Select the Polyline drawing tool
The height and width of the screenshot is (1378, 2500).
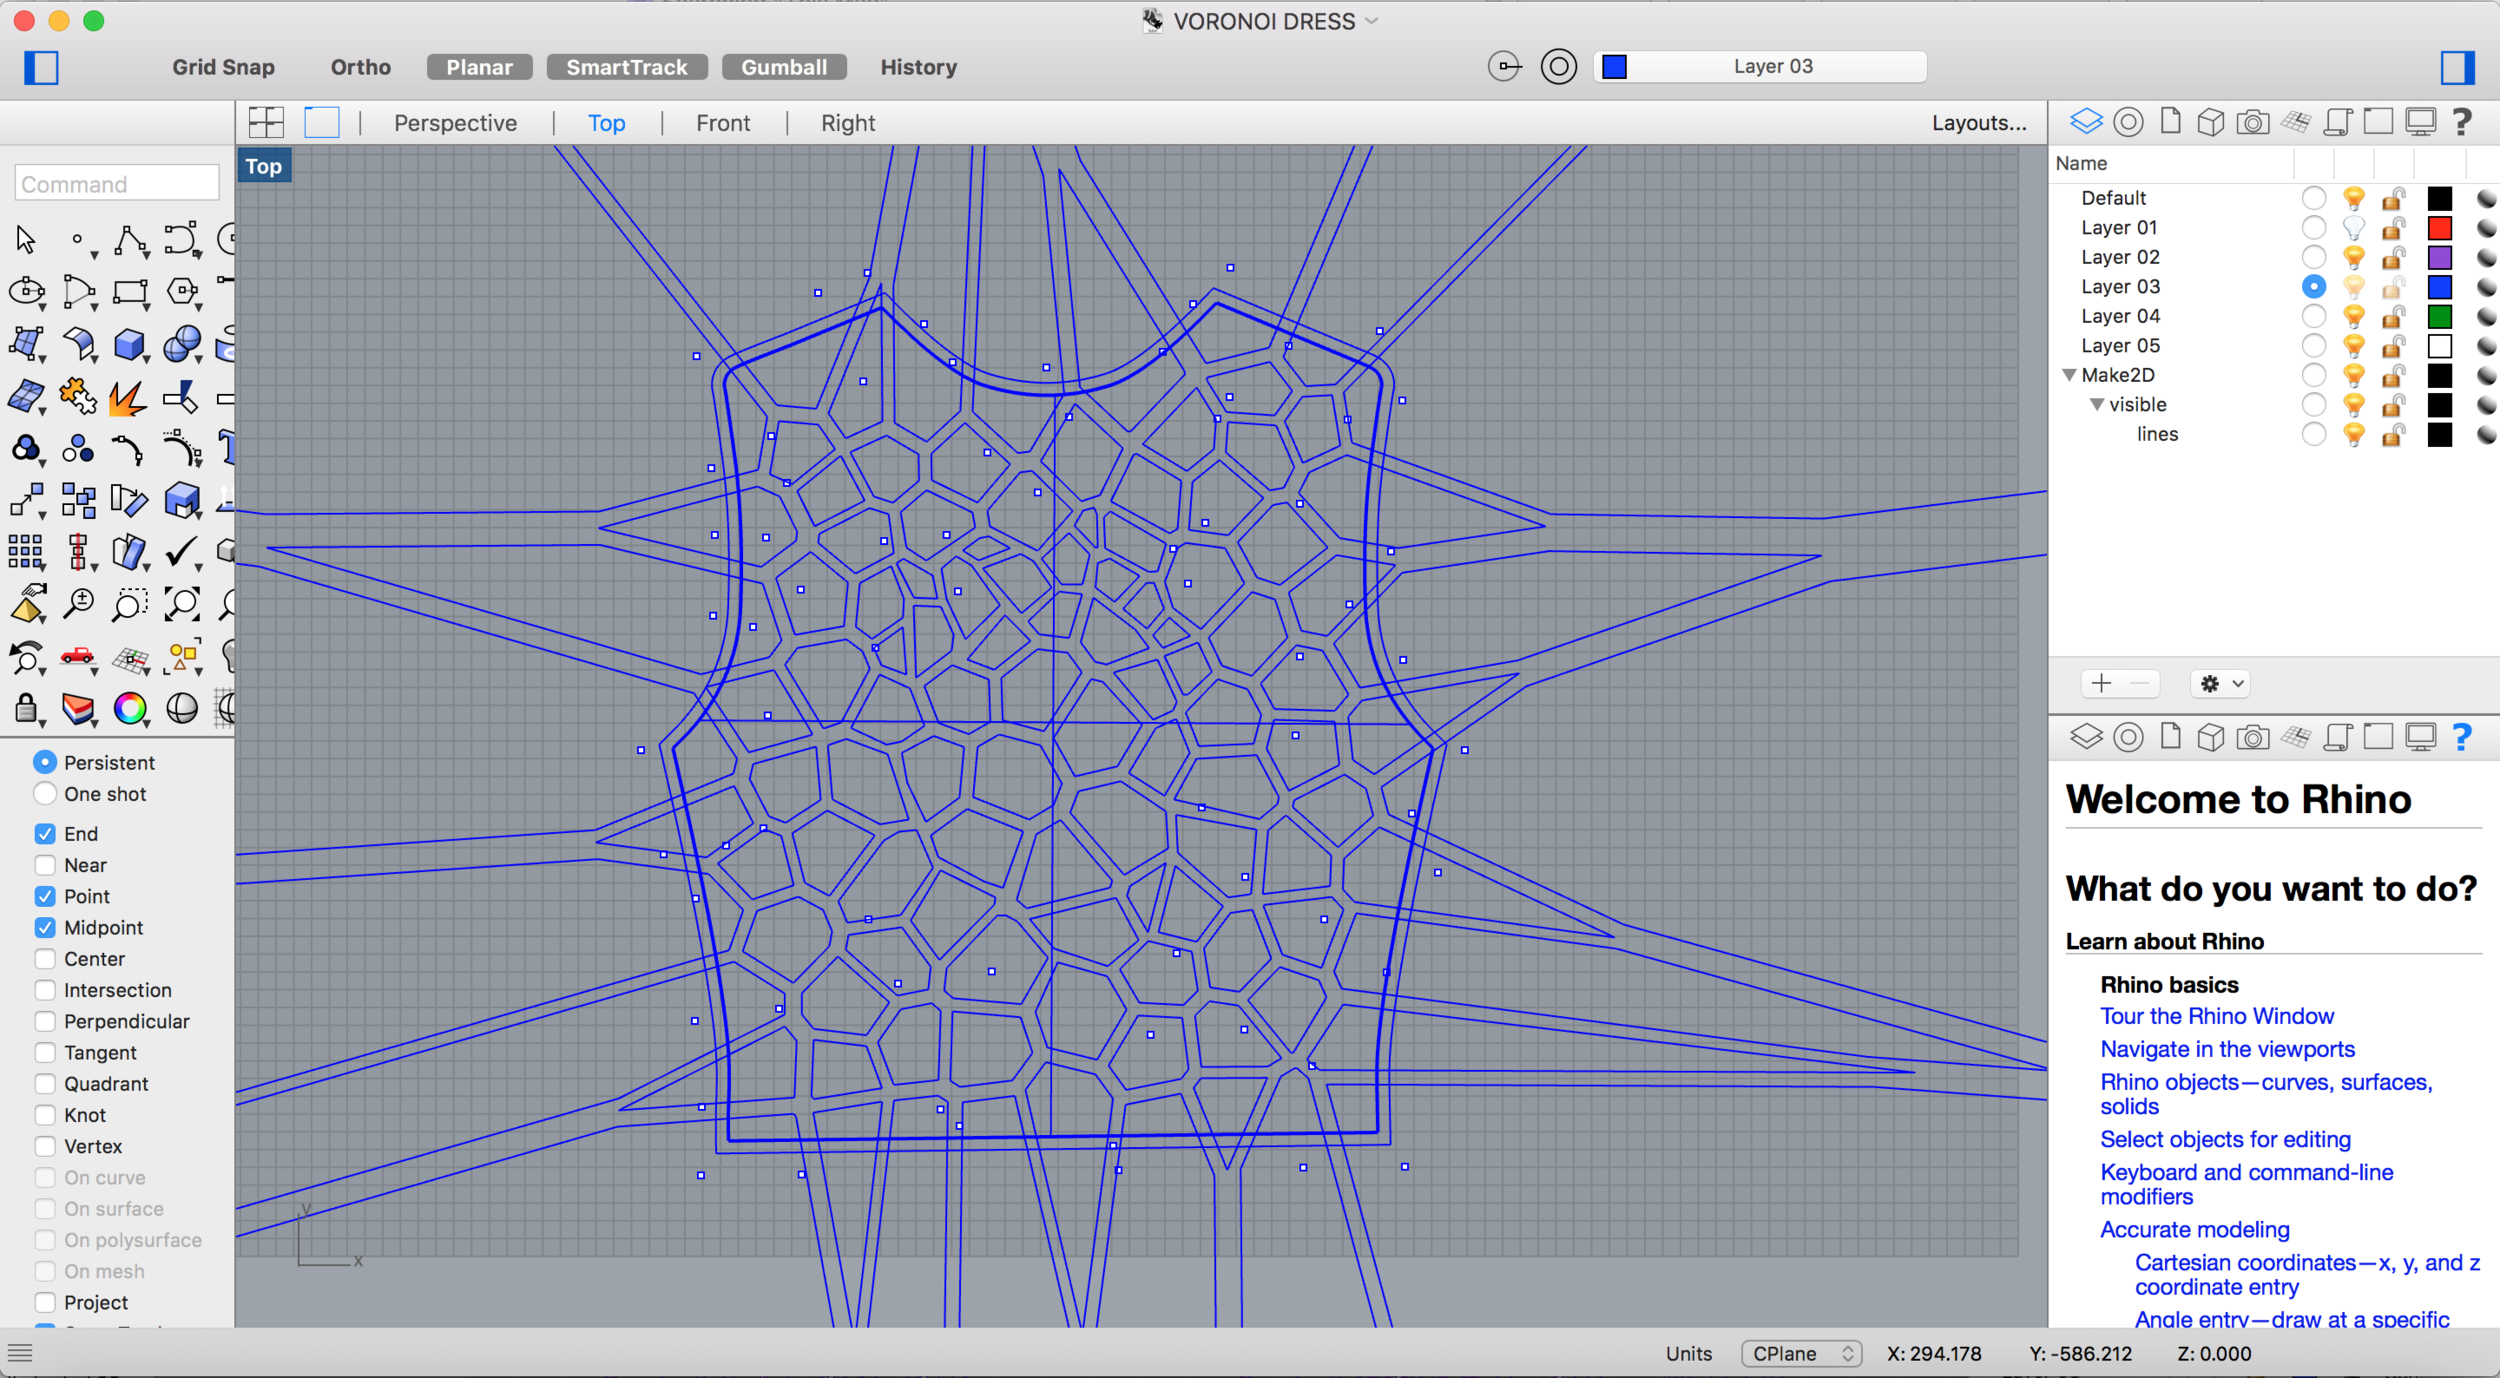click(130, 240)
